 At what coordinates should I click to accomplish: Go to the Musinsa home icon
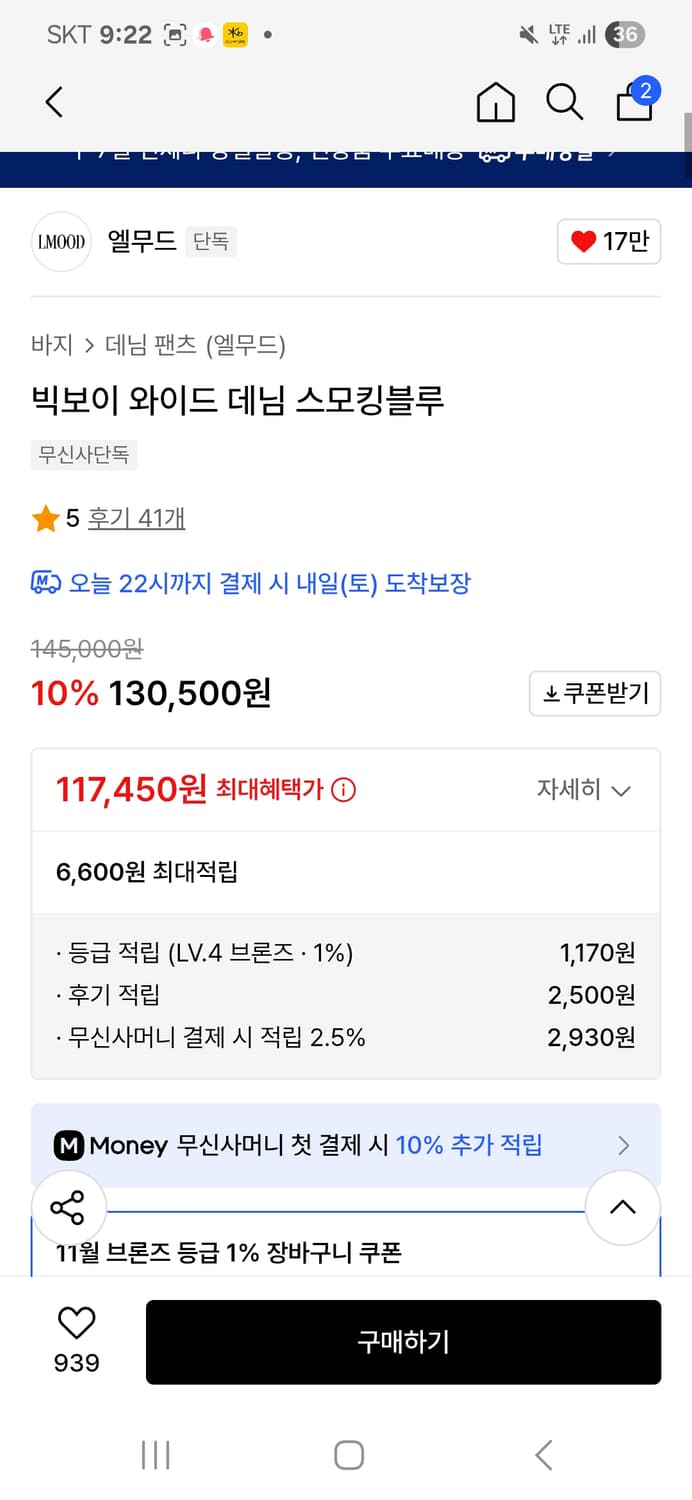[495, 102]
